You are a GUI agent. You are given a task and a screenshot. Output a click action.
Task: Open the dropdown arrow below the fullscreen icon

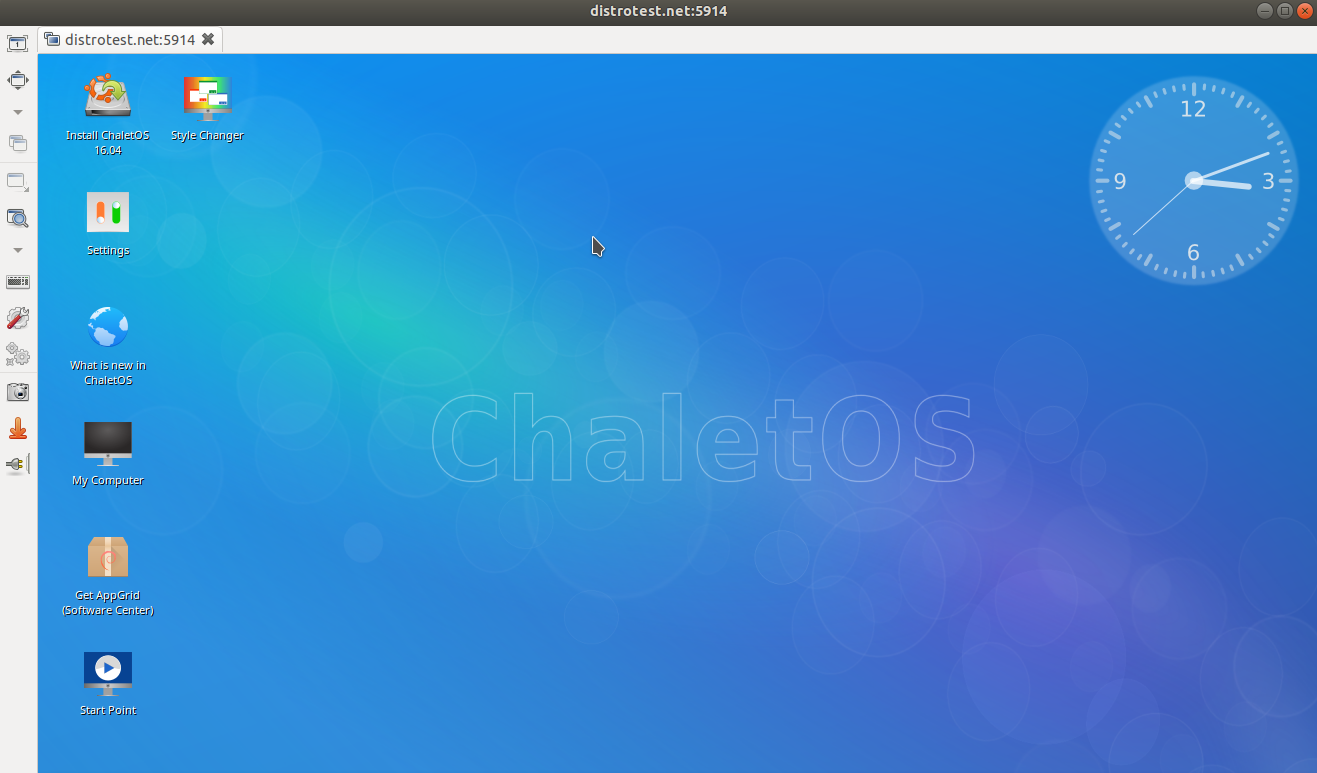point(18,112)
